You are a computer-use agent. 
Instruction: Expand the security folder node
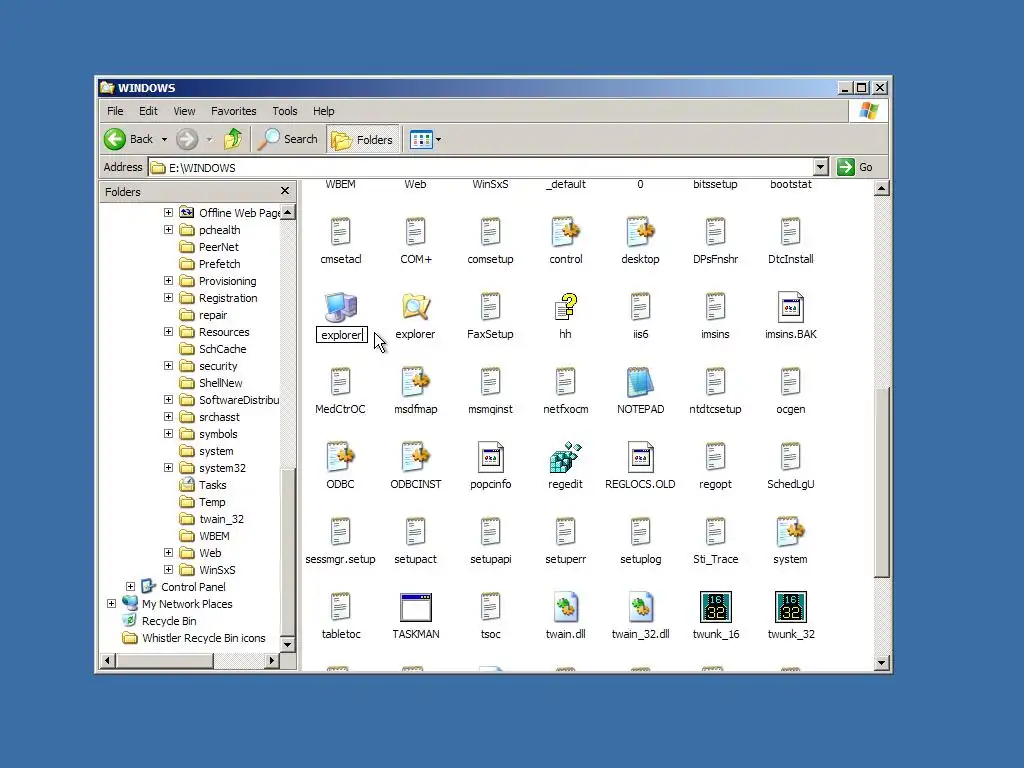click(x=168, y=366)
